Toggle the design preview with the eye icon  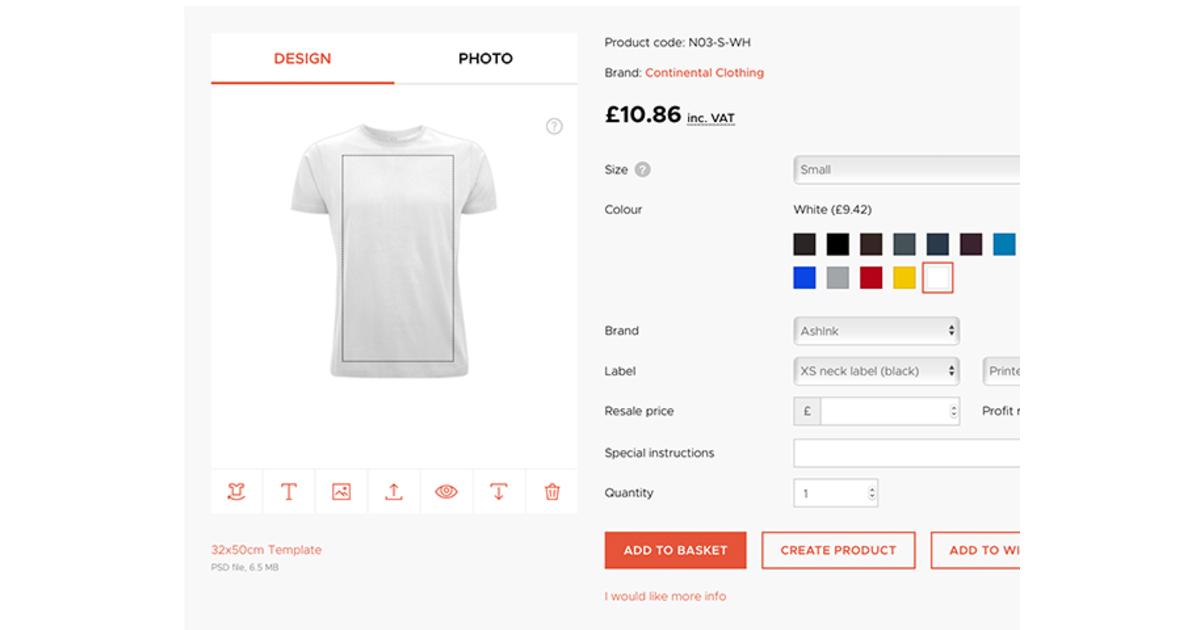pyautogui.click(x=445, y=491)
